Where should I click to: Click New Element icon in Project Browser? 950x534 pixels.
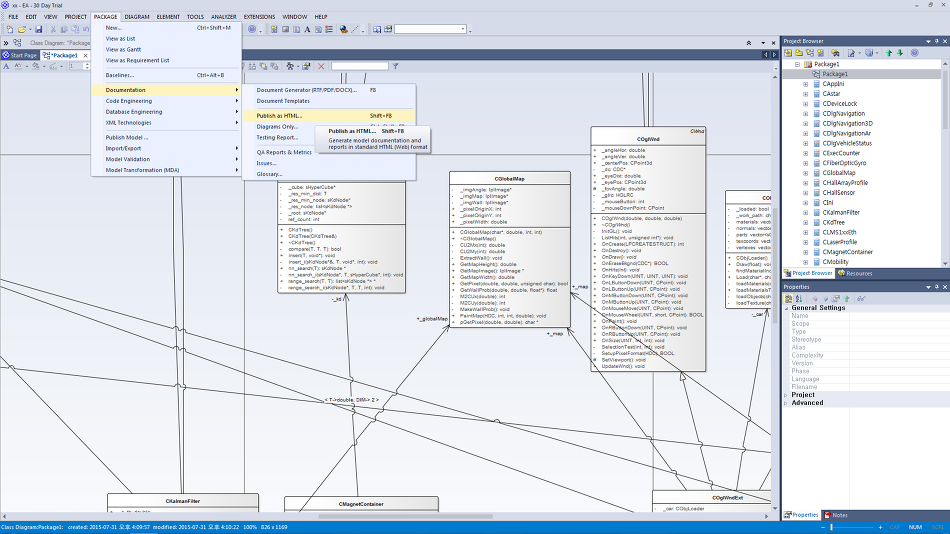(821, 53)
